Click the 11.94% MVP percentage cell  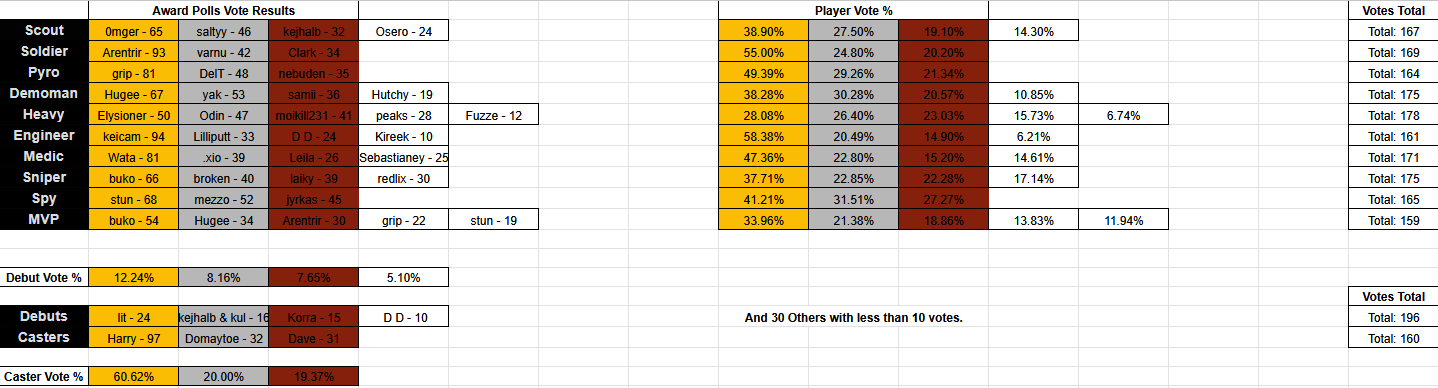click(1124, 220)
